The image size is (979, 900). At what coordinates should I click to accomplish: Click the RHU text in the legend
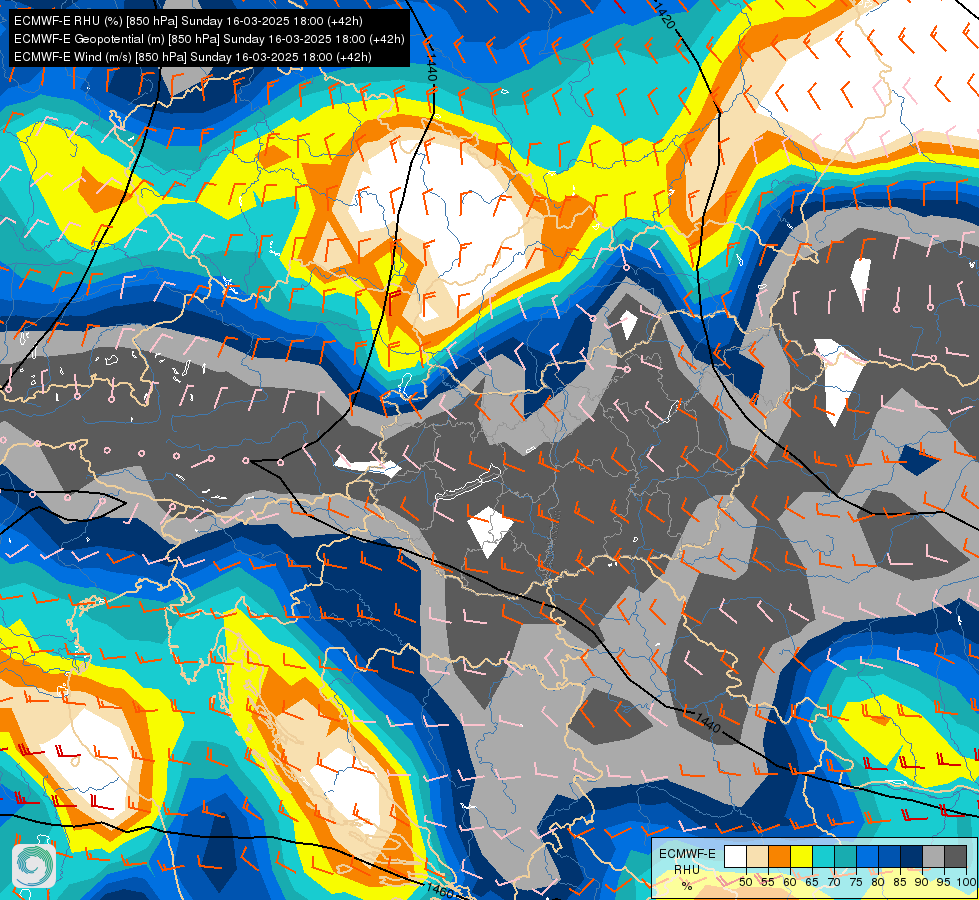pyautogui.click(x=687, y=870)
